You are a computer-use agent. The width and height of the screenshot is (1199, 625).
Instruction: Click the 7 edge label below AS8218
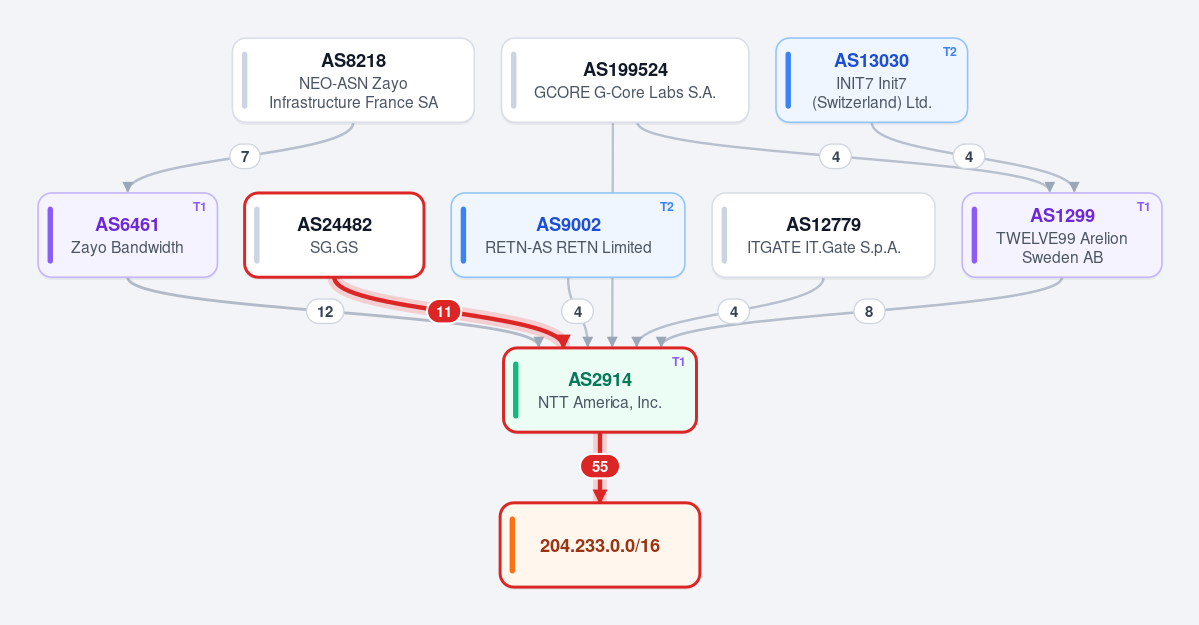[245, 157]
